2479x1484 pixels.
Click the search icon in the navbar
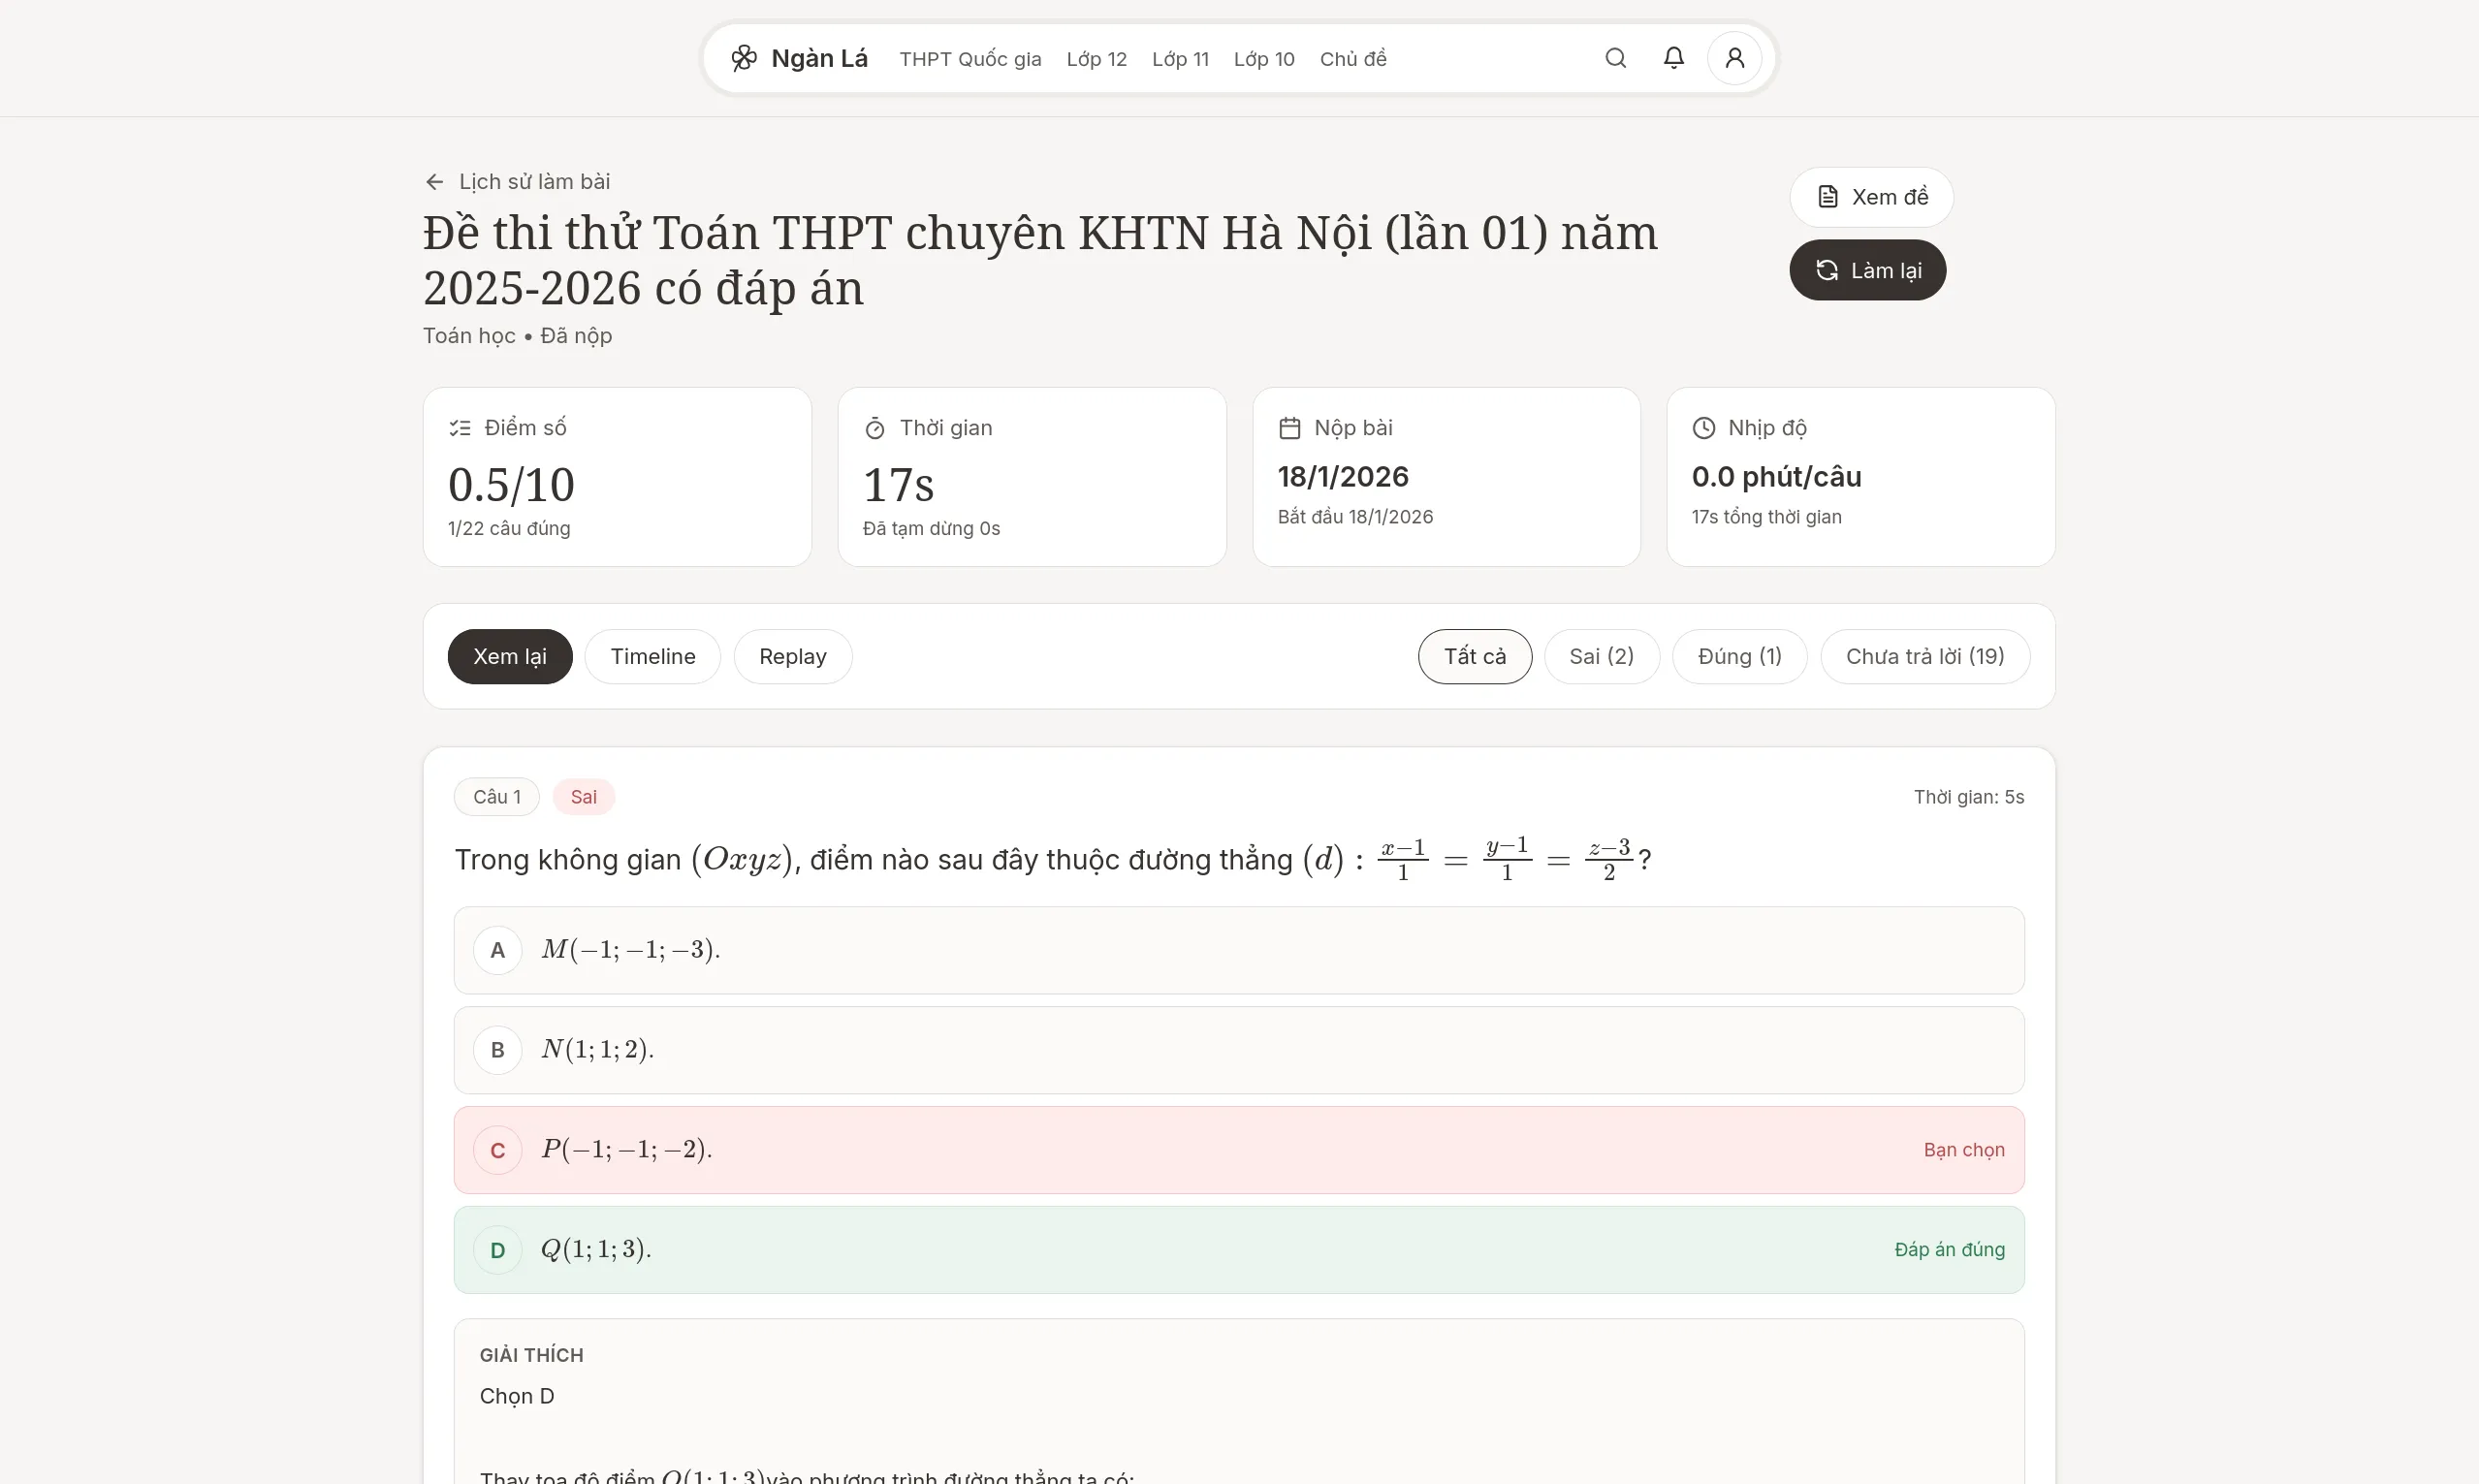1615,58
